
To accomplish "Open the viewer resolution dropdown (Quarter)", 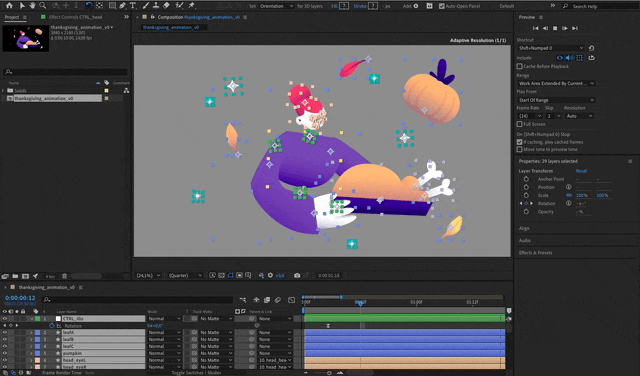I will pyautogui.click(x=186, y=276).
